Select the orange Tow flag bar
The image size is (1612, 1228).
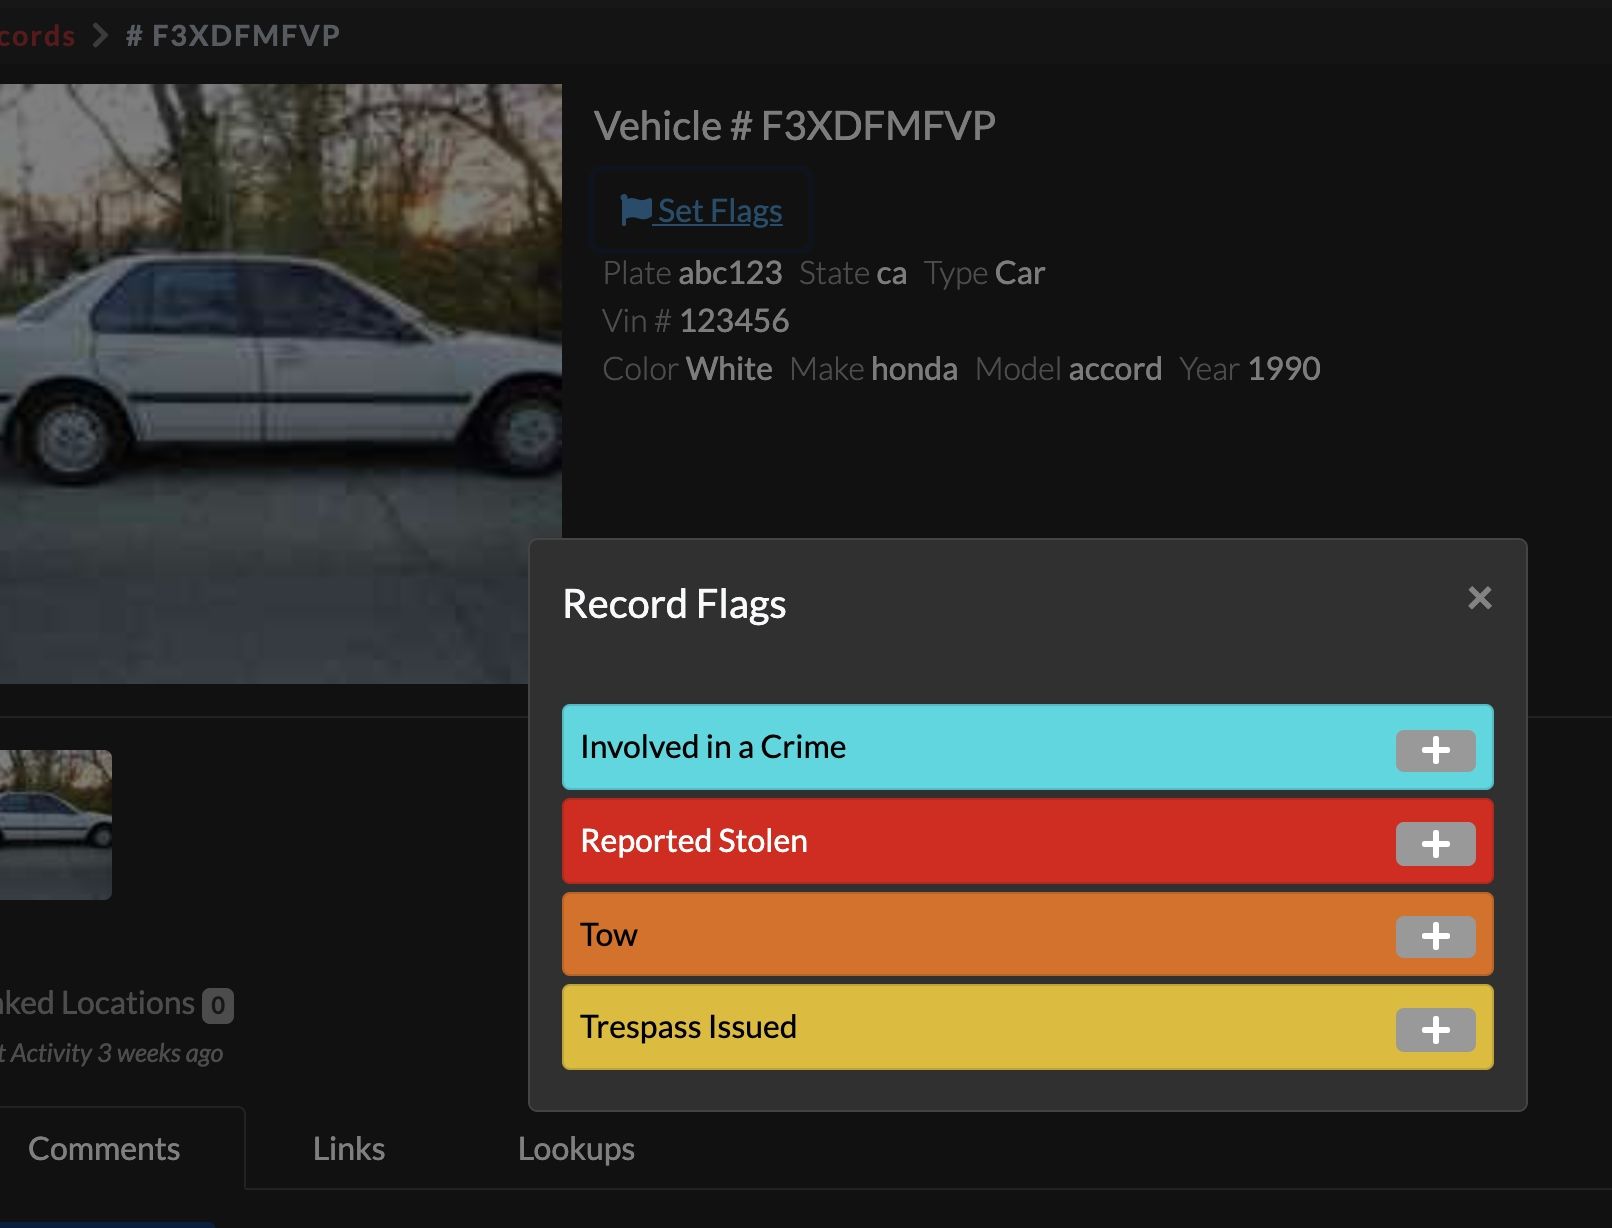coord(900,934)
